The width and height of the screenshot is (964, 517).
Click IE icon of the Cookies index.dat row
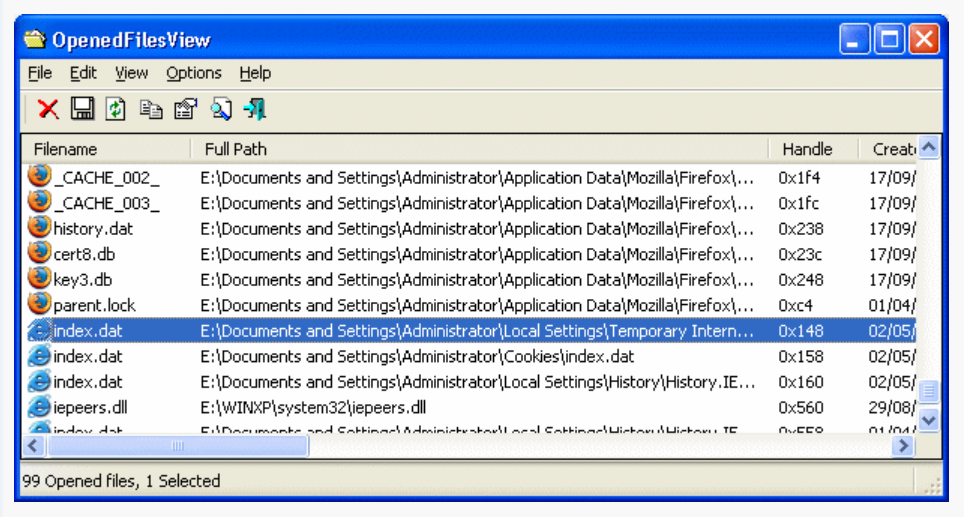tap(39, 356)
